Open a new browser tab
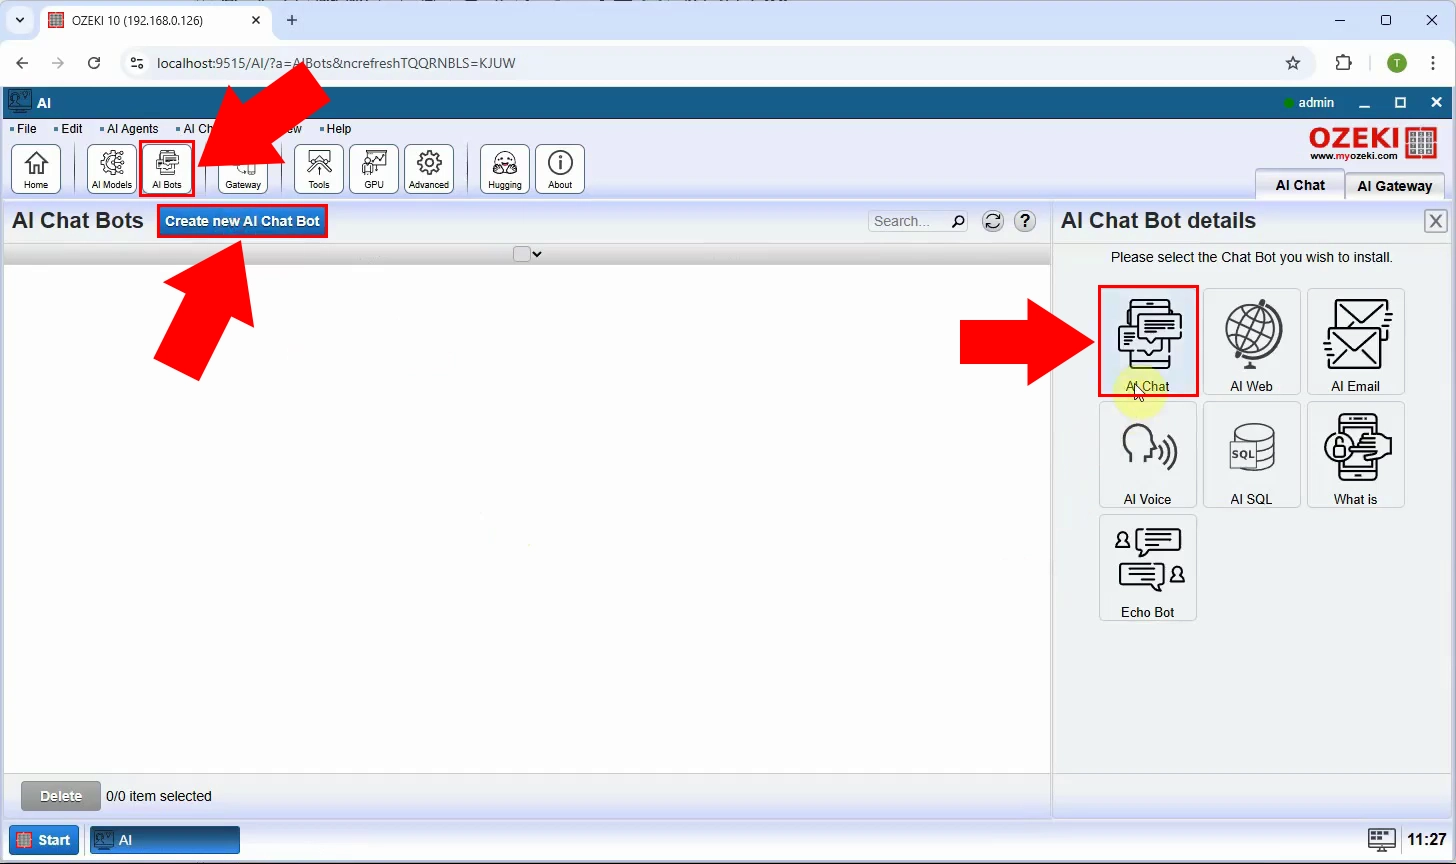The image size is (1456, 864). (x=292, y=20)
